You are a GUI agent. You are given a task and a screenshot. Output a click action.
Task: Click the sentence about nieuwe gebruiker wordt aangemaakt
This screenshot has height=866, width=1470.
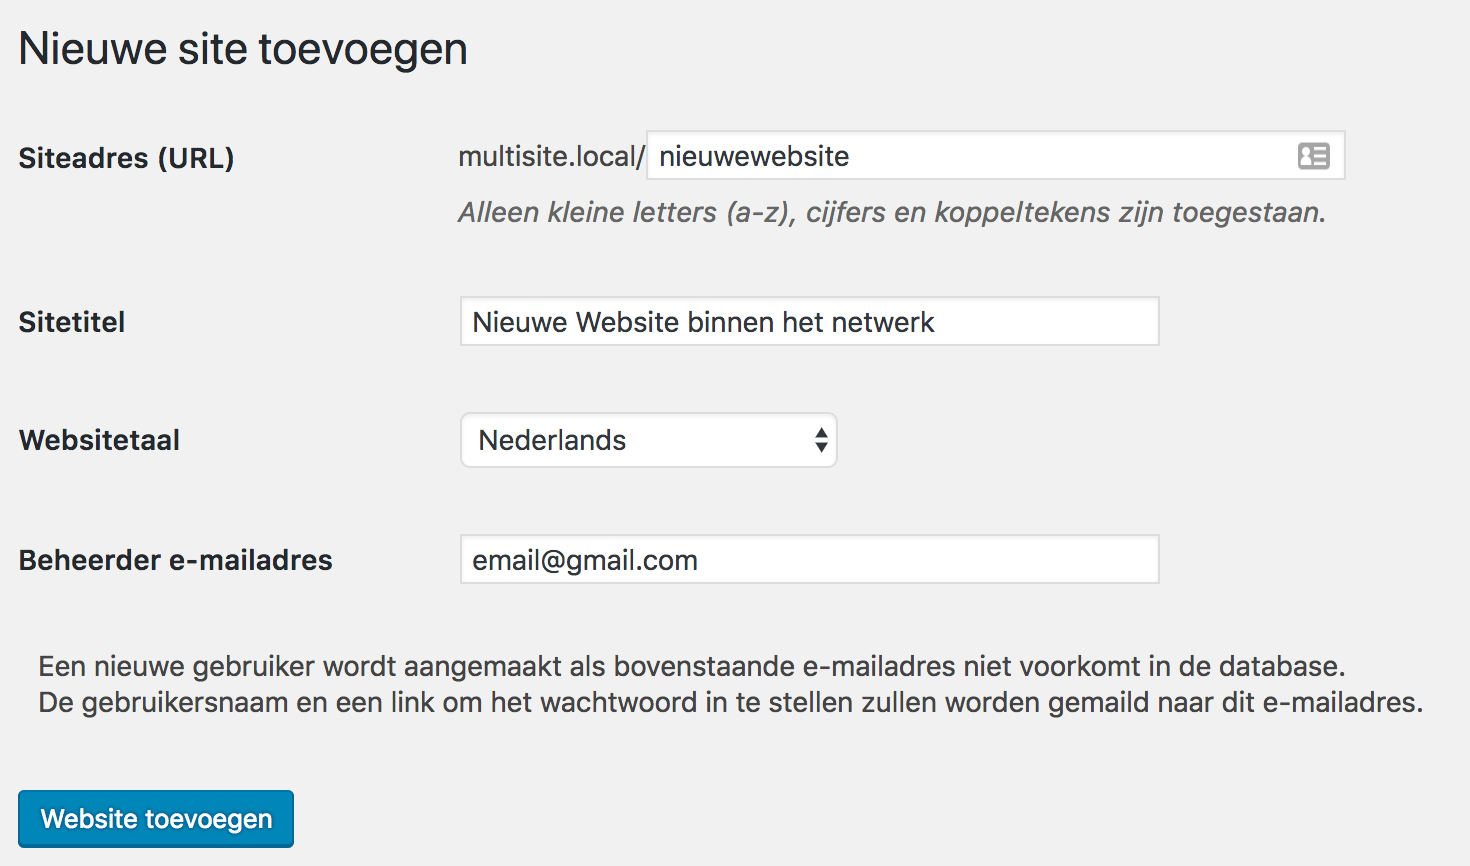(x=692, y=666)
